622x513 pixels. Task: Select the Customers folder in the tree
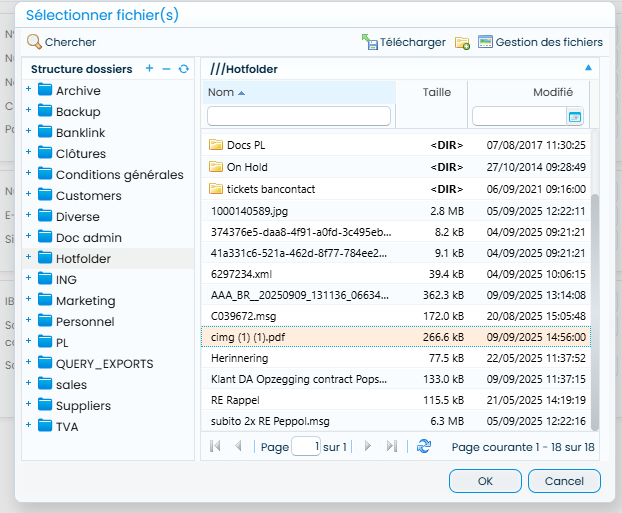coord(89,196)
